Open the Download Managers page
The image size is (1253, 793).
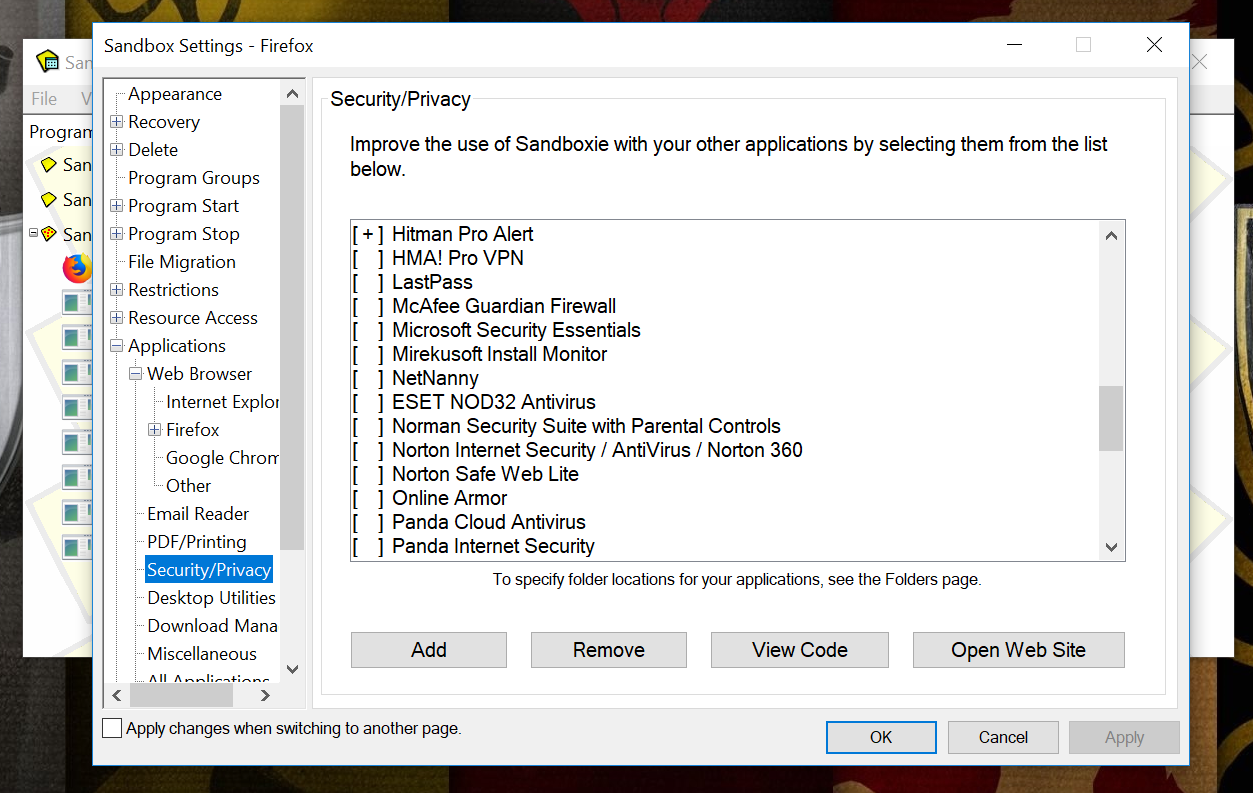(x=213, y=626)
